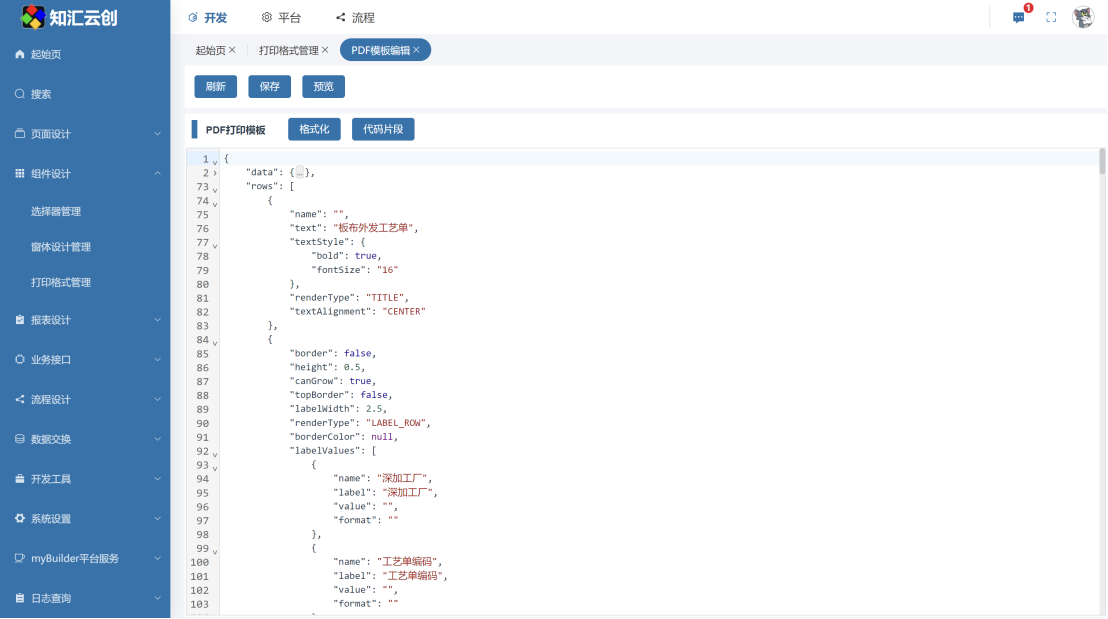Image resolution: width=1108 pixels, height=619 pixels.
Task: Click the 页面设计 sidebar icon
Action: click(20, 134)
